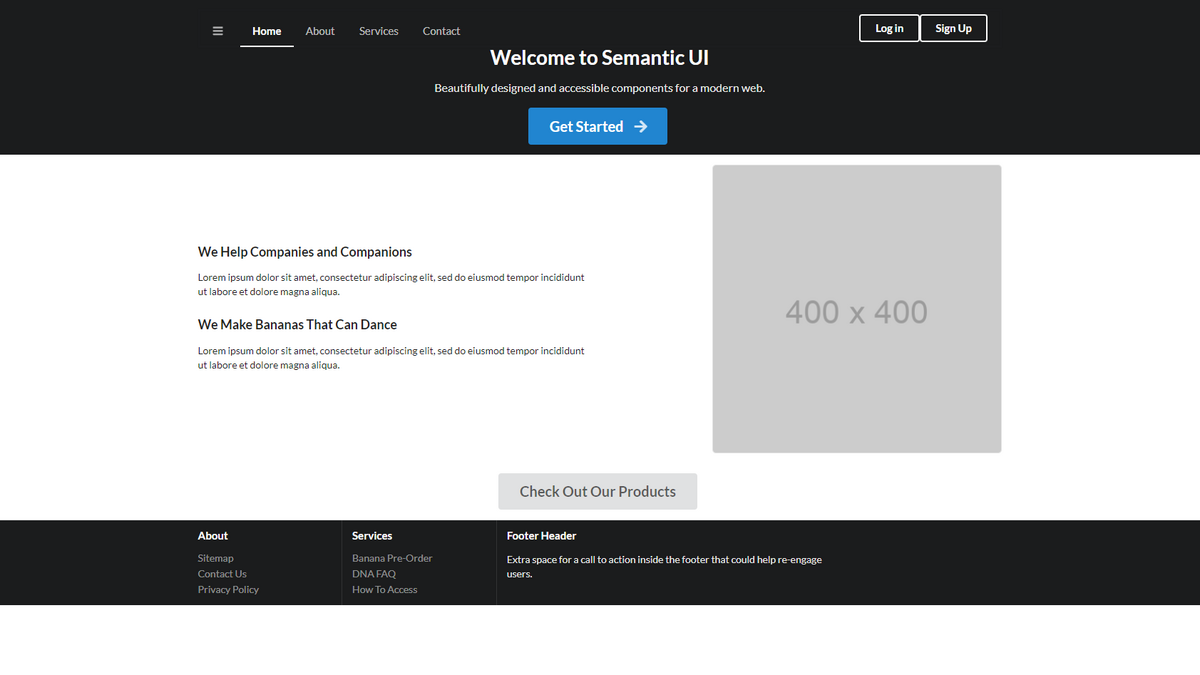Open the hamburger sidebar menu icon
The height and width of the screenshot is (675, 1200).
(x=218, y=31)
